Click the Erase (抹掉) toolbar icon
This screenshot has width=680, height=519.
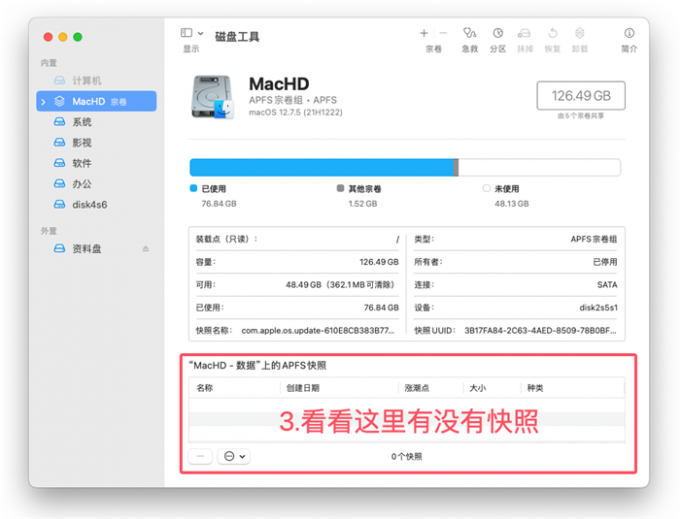(x=524, y=33)
